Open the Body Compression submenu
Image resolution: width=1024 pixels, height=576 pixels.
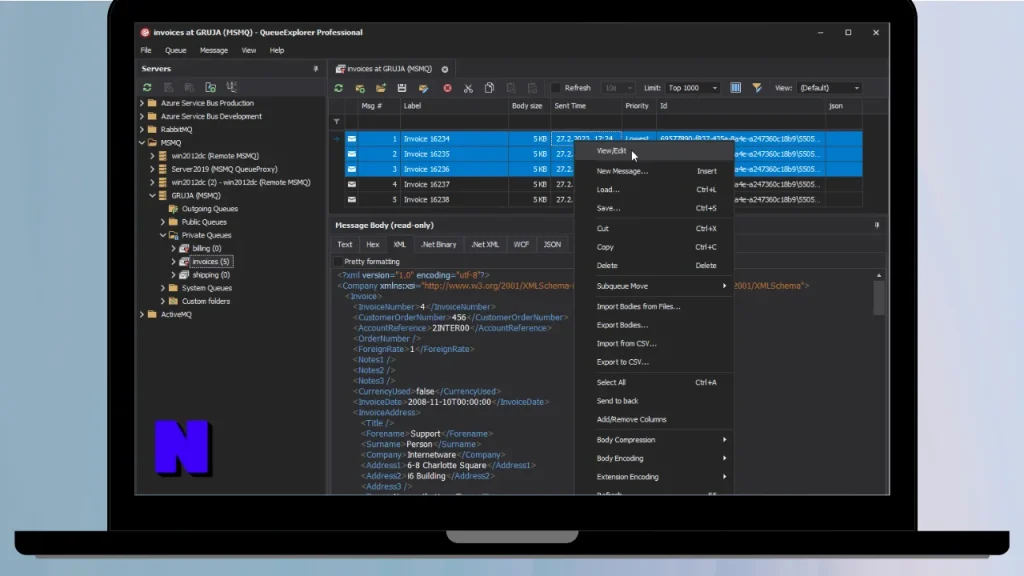pyautogui.click(x=654, y=440)
